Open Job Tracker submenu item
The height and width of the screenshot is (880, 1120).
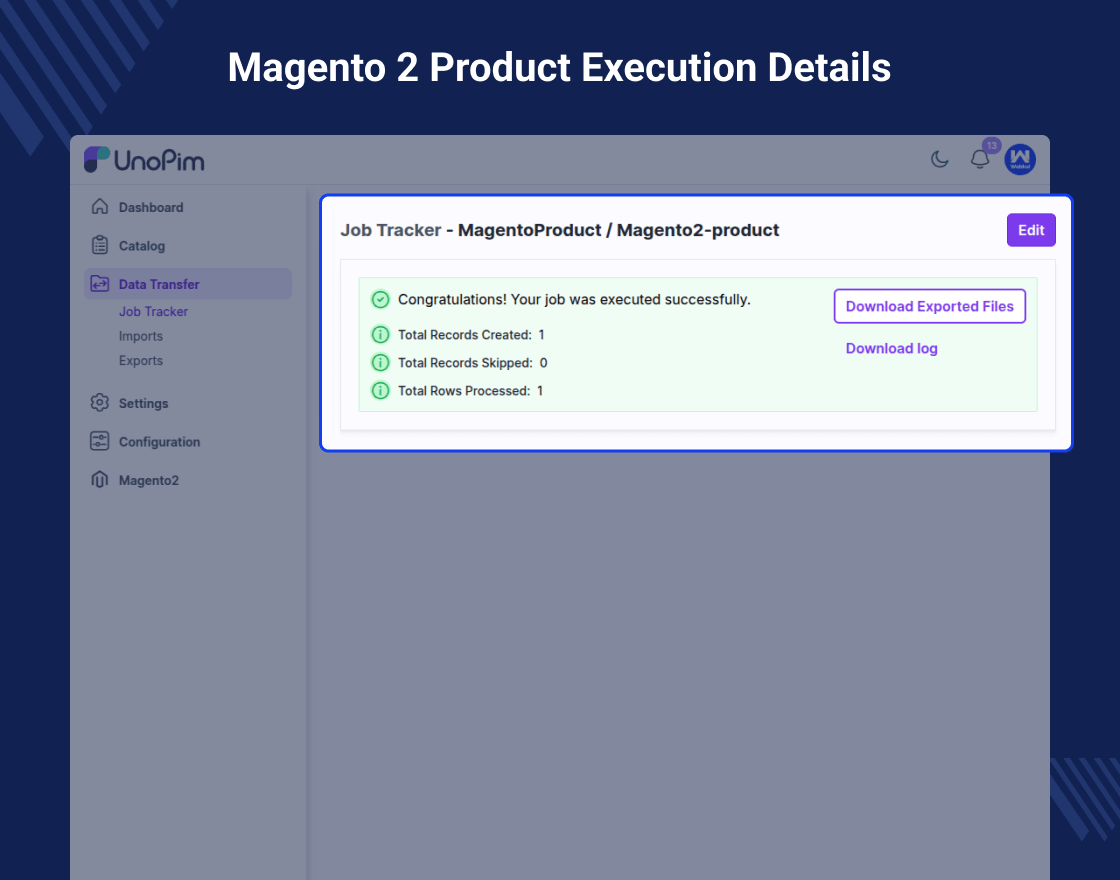point(153,311)
